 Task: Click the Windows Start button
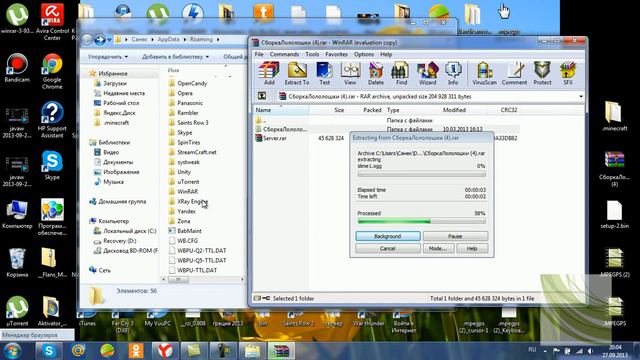point(13,351)
